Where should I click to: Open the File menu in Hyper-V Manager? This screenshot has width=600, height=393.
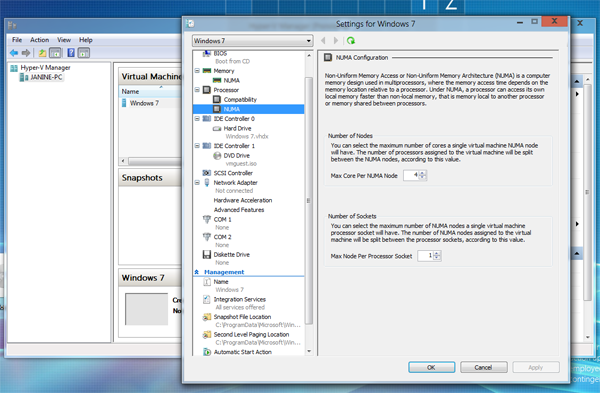coord(17,40)
